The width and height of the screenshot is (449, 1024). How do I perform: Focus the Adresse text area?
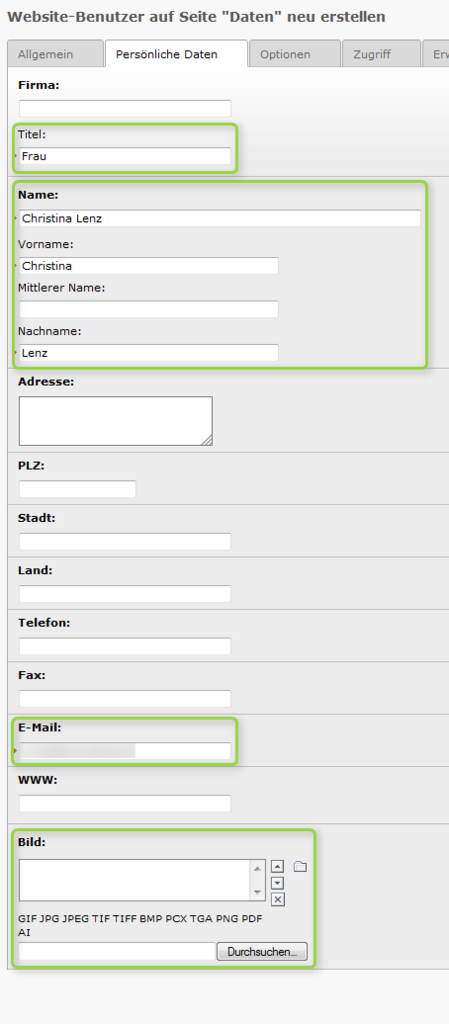[x=116, y=421]
